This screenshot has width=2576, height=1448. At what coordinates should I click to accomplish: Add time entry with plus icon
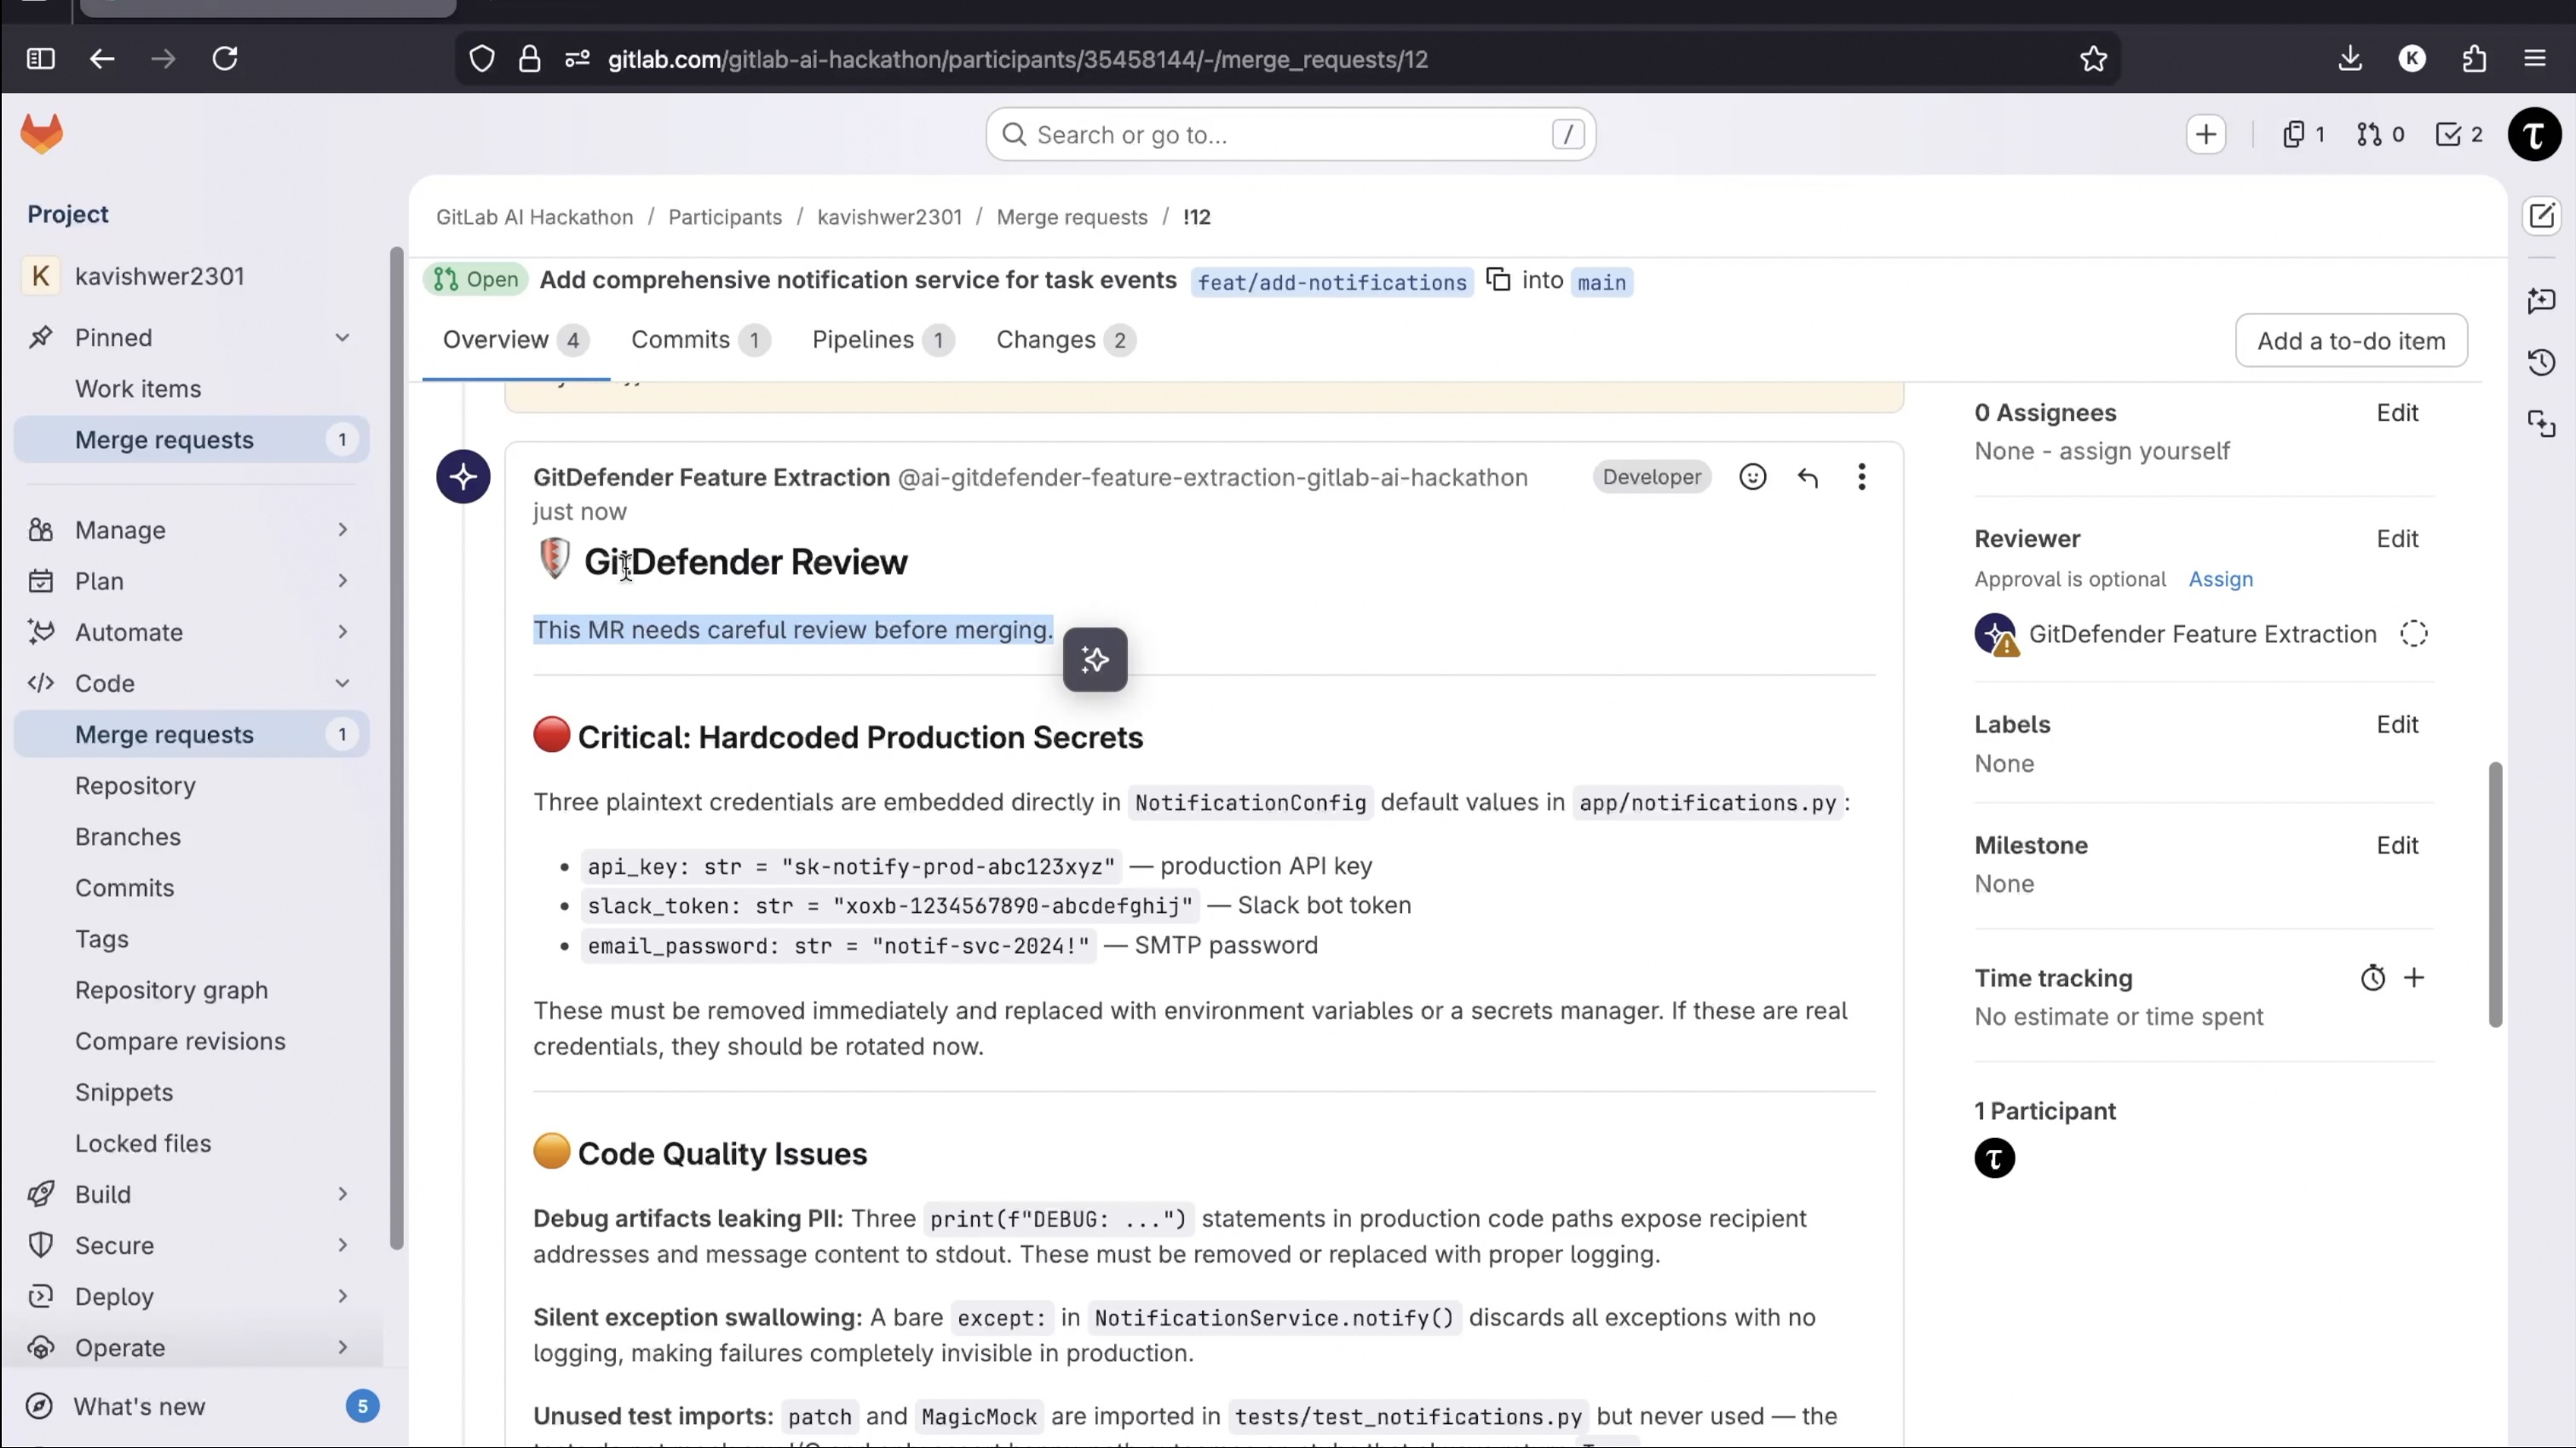tap(2414, 978)
